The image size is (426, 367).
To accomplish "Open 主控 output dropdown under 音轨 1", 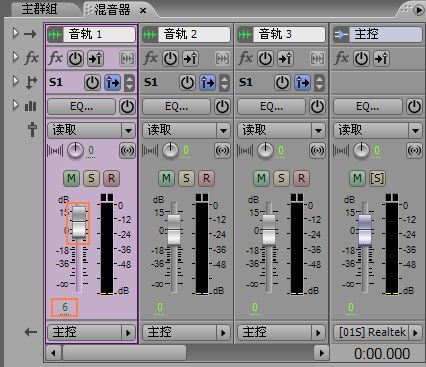I will pos(91,332).
